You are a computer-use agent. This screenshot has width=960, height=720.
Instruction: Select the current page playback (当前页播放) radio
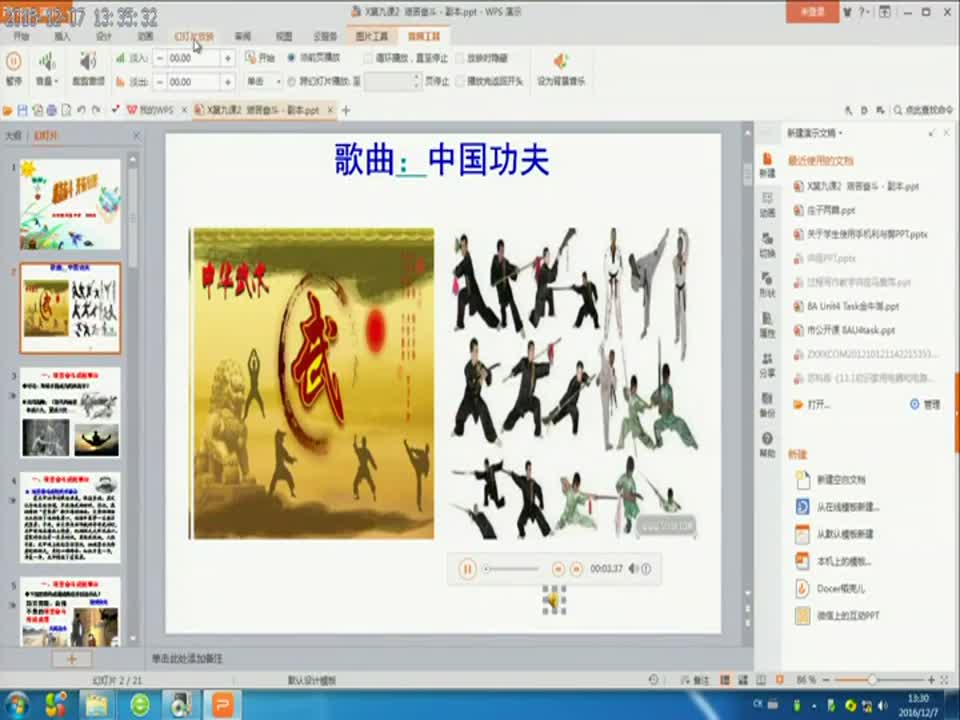coord(292,58)
